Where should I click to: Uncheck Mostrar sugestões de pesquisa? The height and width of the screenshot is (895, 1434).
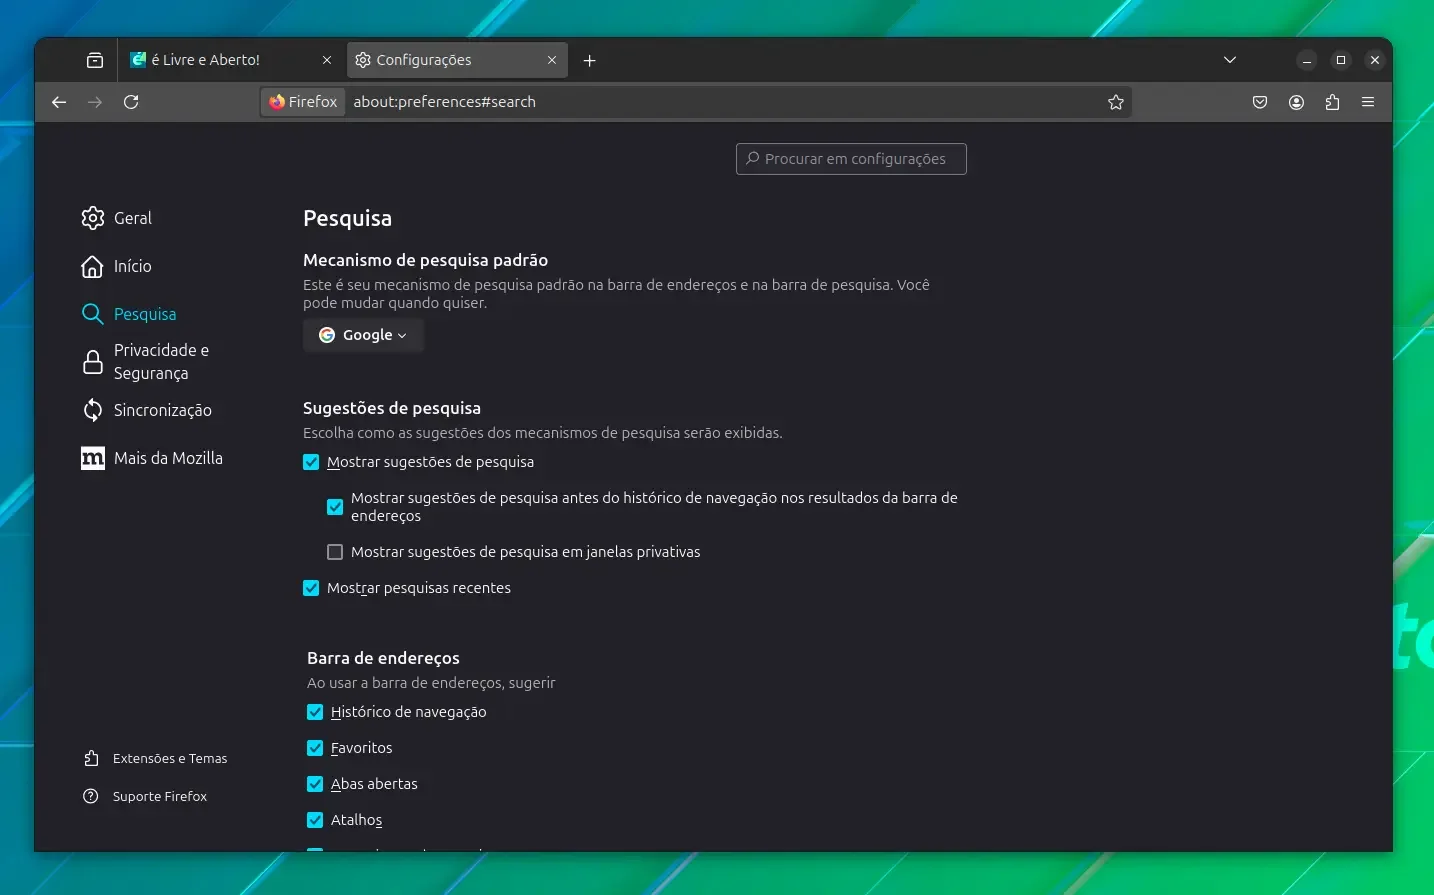311,462
